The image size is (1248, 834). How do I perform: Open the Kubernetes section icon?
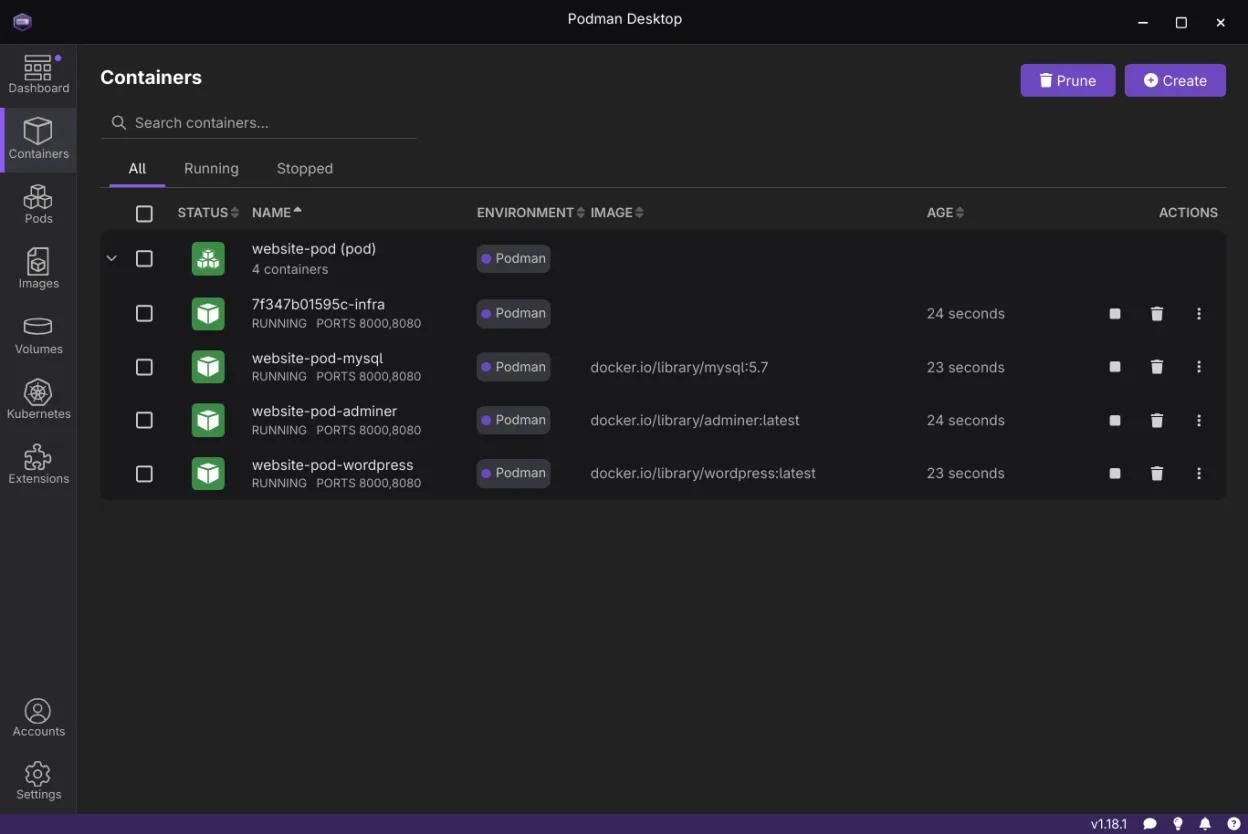[38, 400]
